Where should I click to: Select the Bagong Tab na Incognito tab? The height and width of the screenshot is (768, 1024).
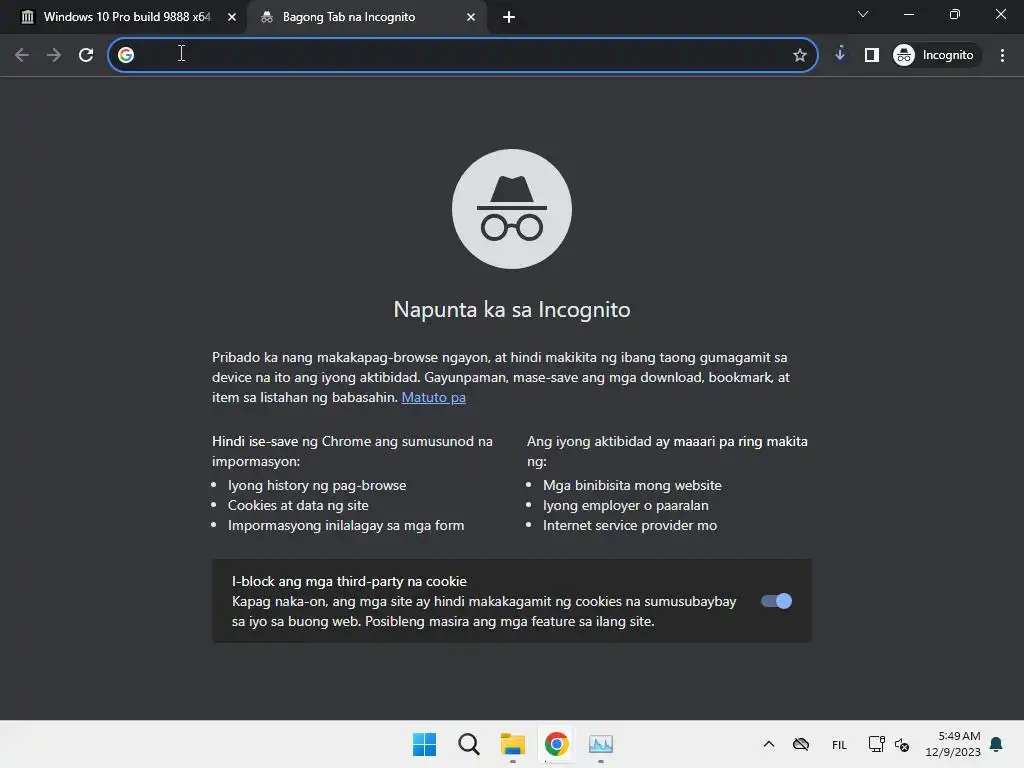[349, 17]
